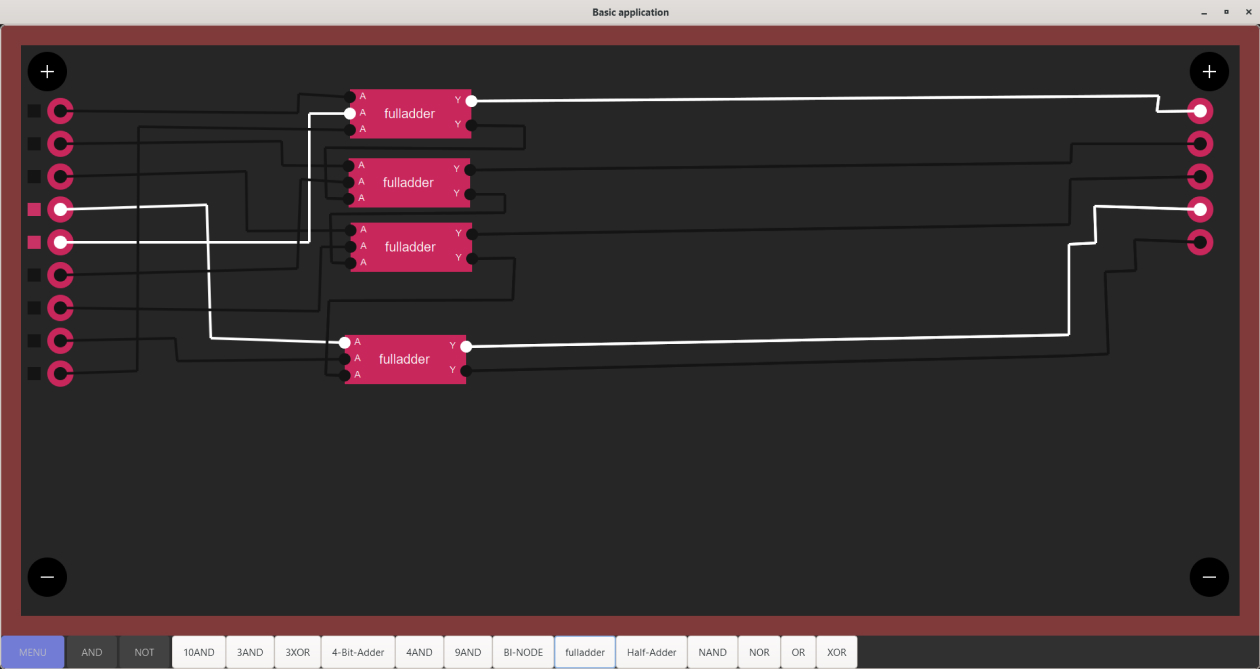Insert the Half-Adder component
Viewport: 1260px width, 669px height.
pyautogui.click(x=651, y=652)
